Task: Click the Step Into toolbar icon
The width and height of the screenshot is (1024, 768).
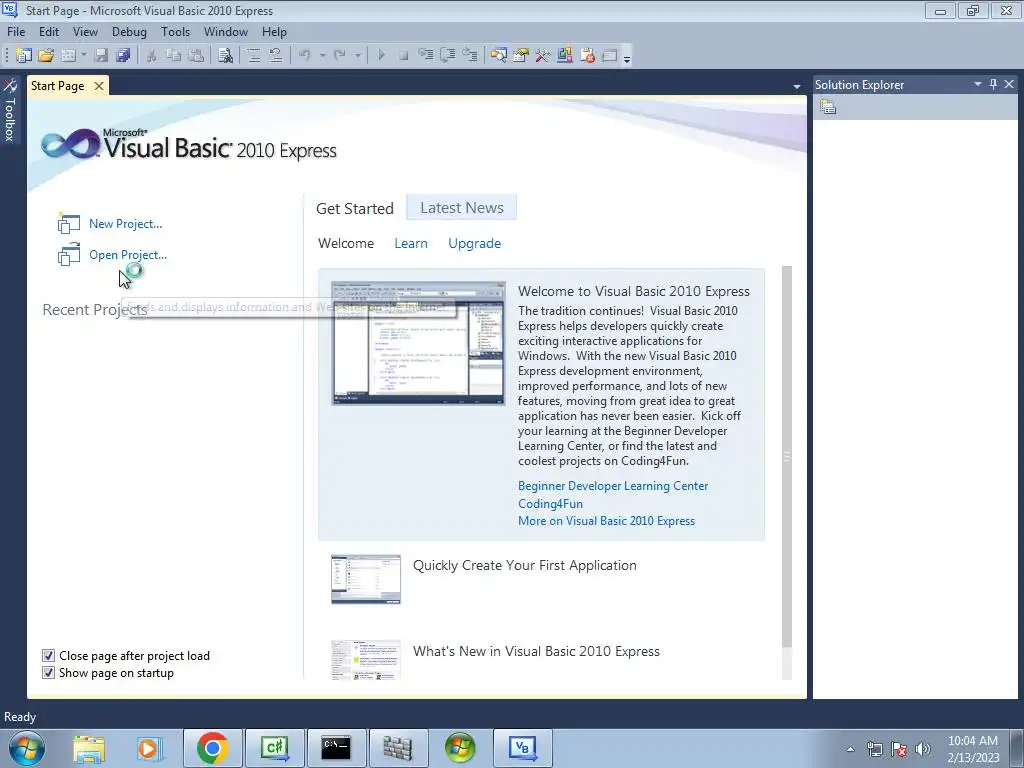Action: point(426,56)
